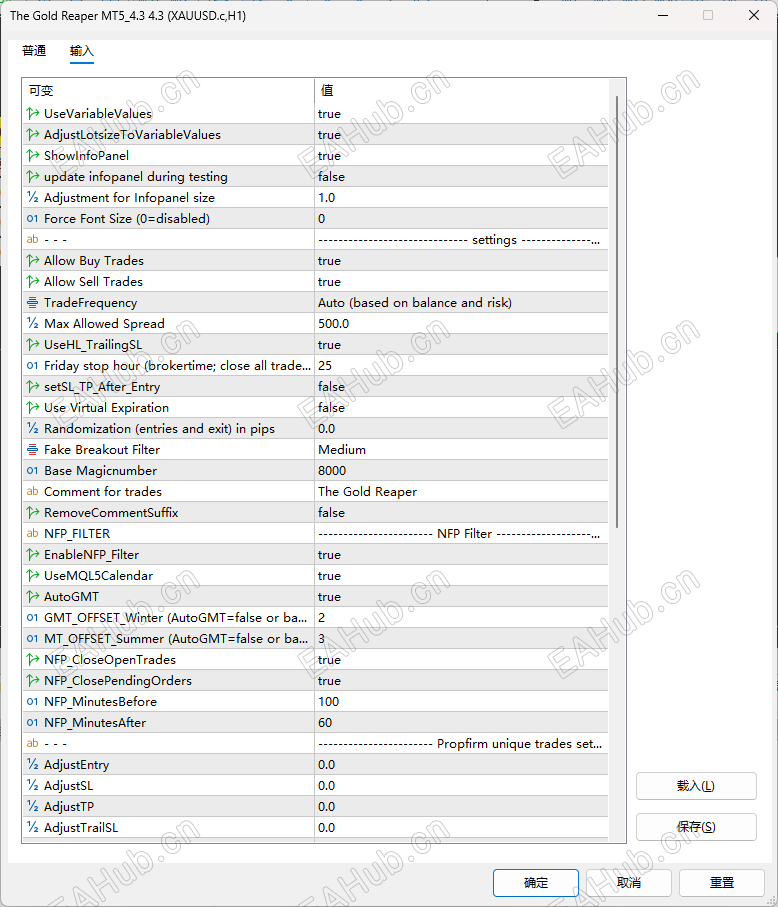
Task: Toggle the UseVariableValues true value
Action: tap(461, 113)
